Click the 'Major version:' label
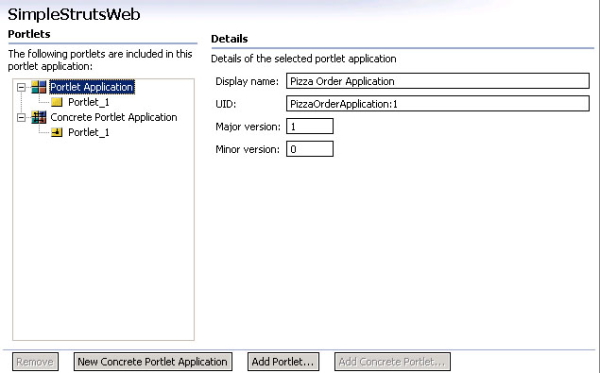This screenshot has height=373, width=600. pyautogui.click(x=248, y=126)
